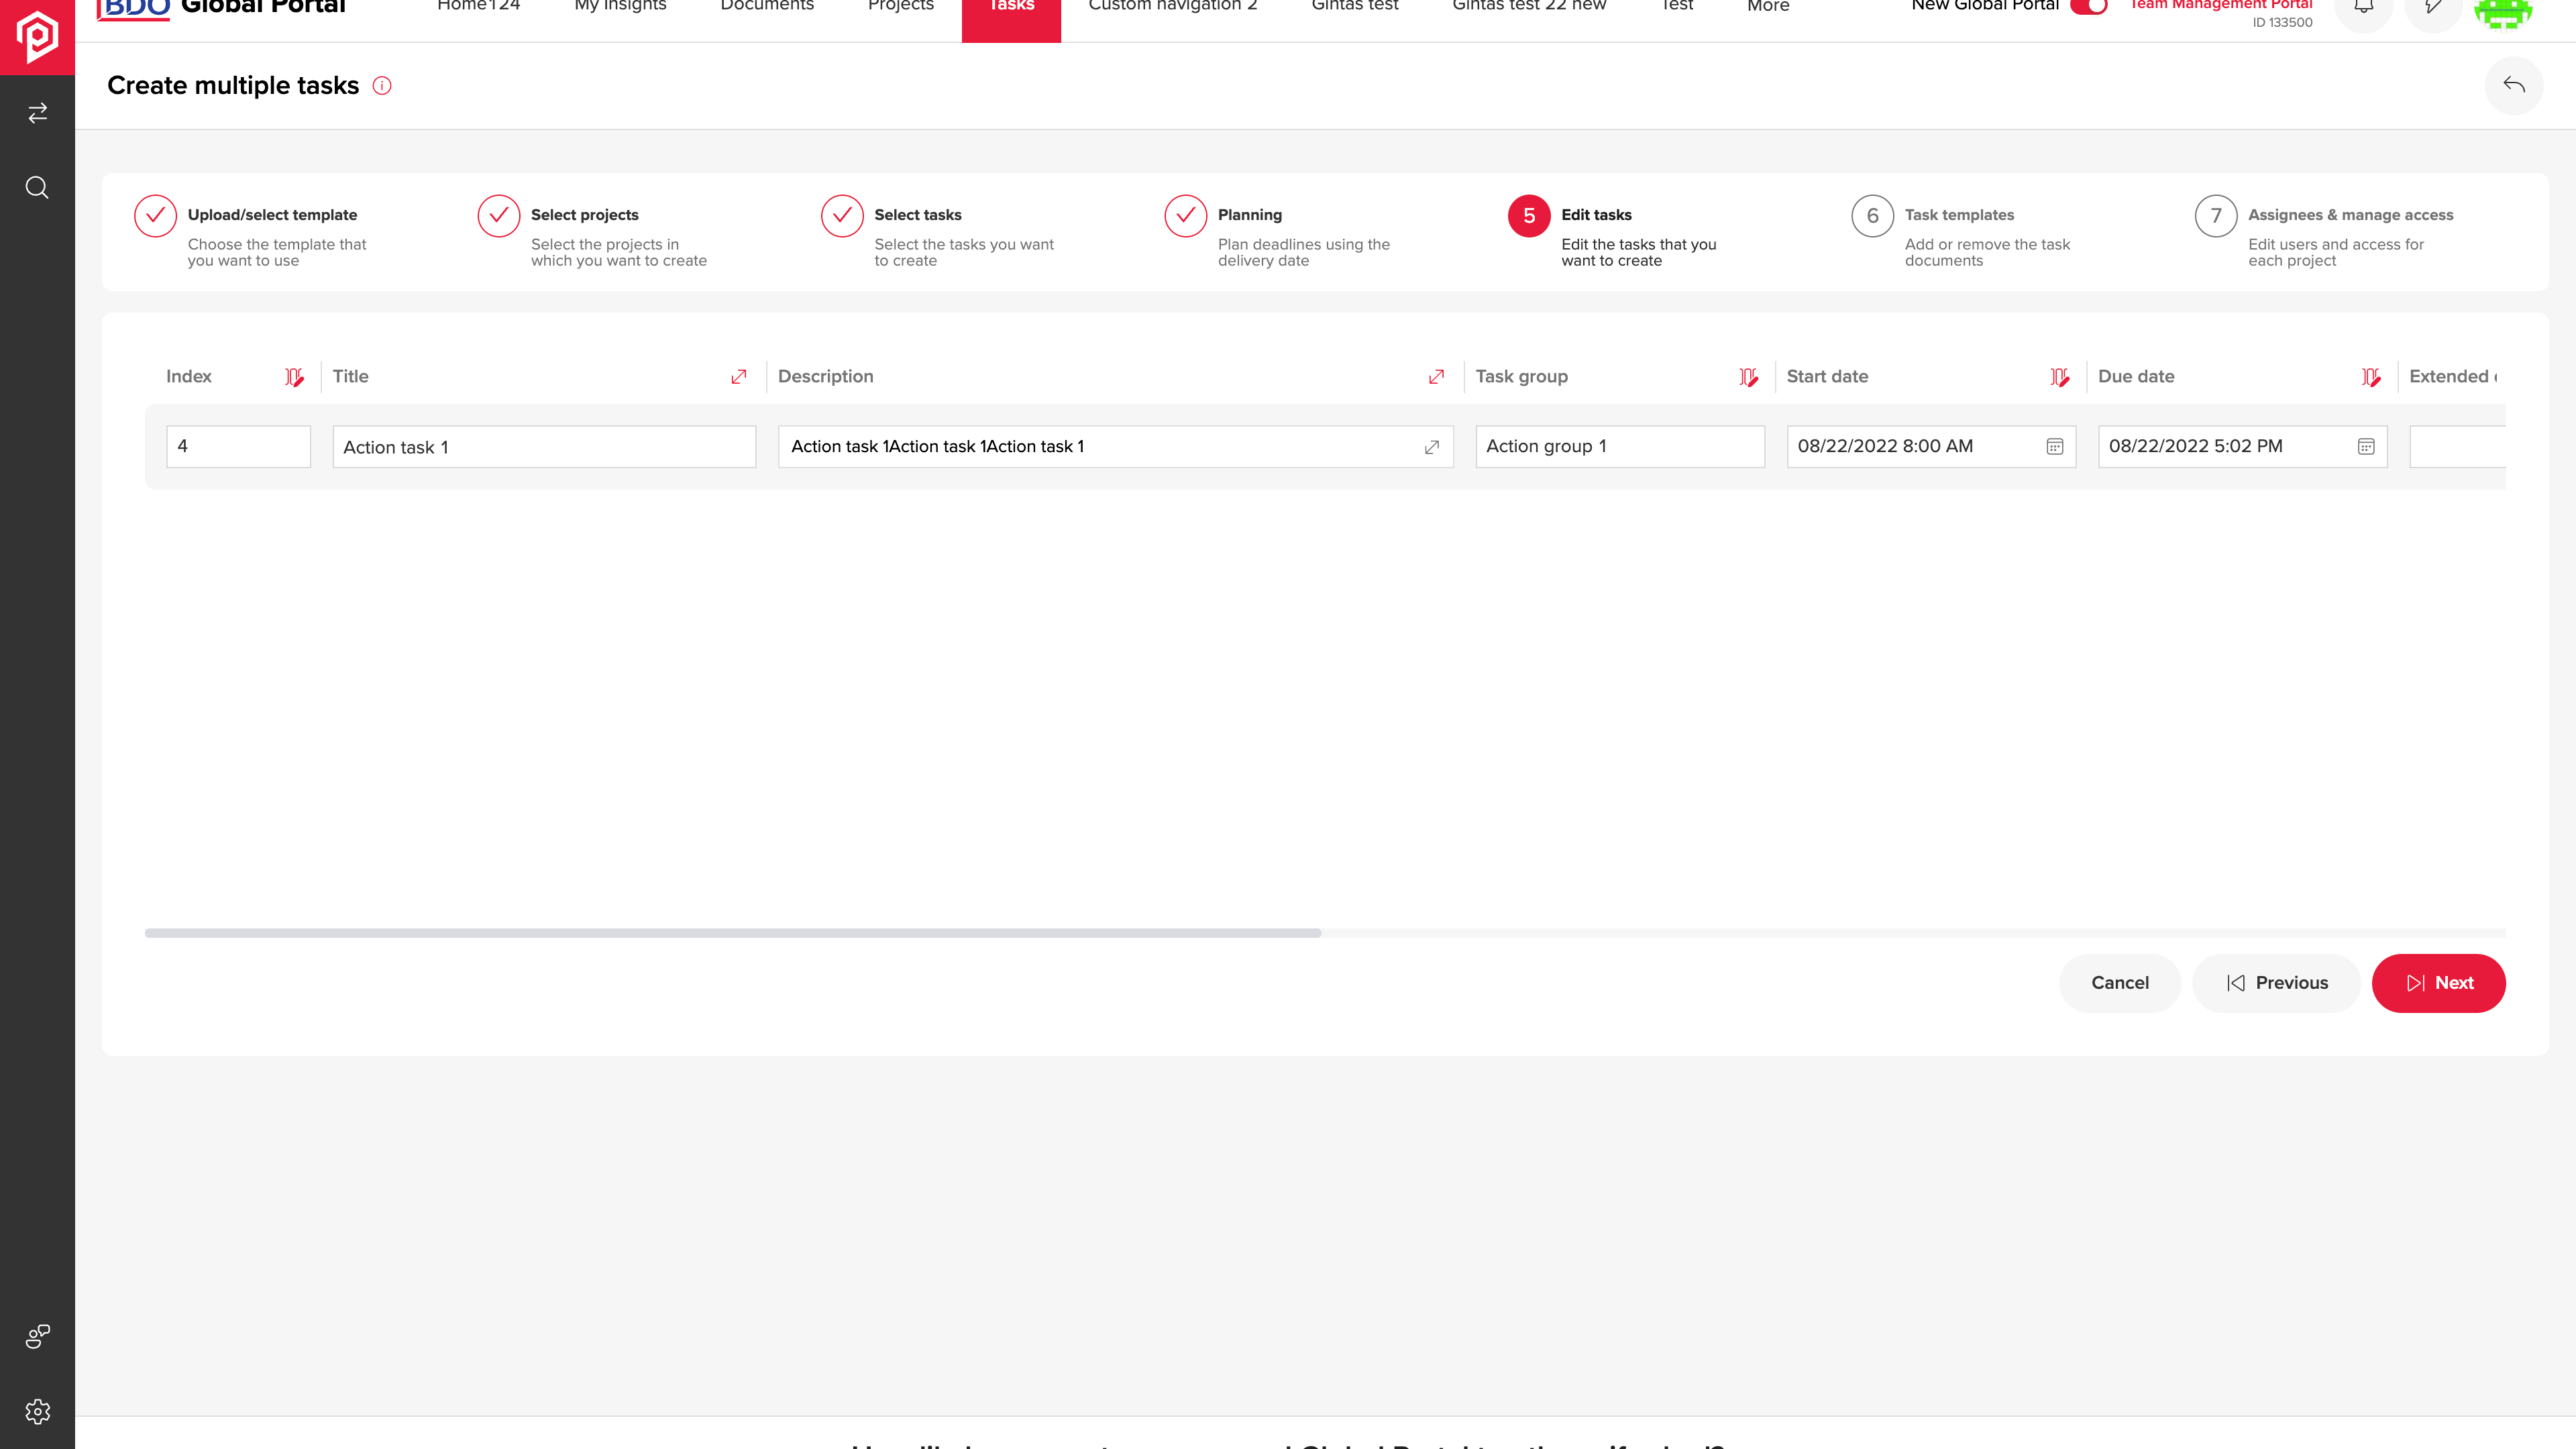Click the sidebar settings gear icon
The height and width of the screenshot is (1449, 2576).
(x=37, y=1411)
